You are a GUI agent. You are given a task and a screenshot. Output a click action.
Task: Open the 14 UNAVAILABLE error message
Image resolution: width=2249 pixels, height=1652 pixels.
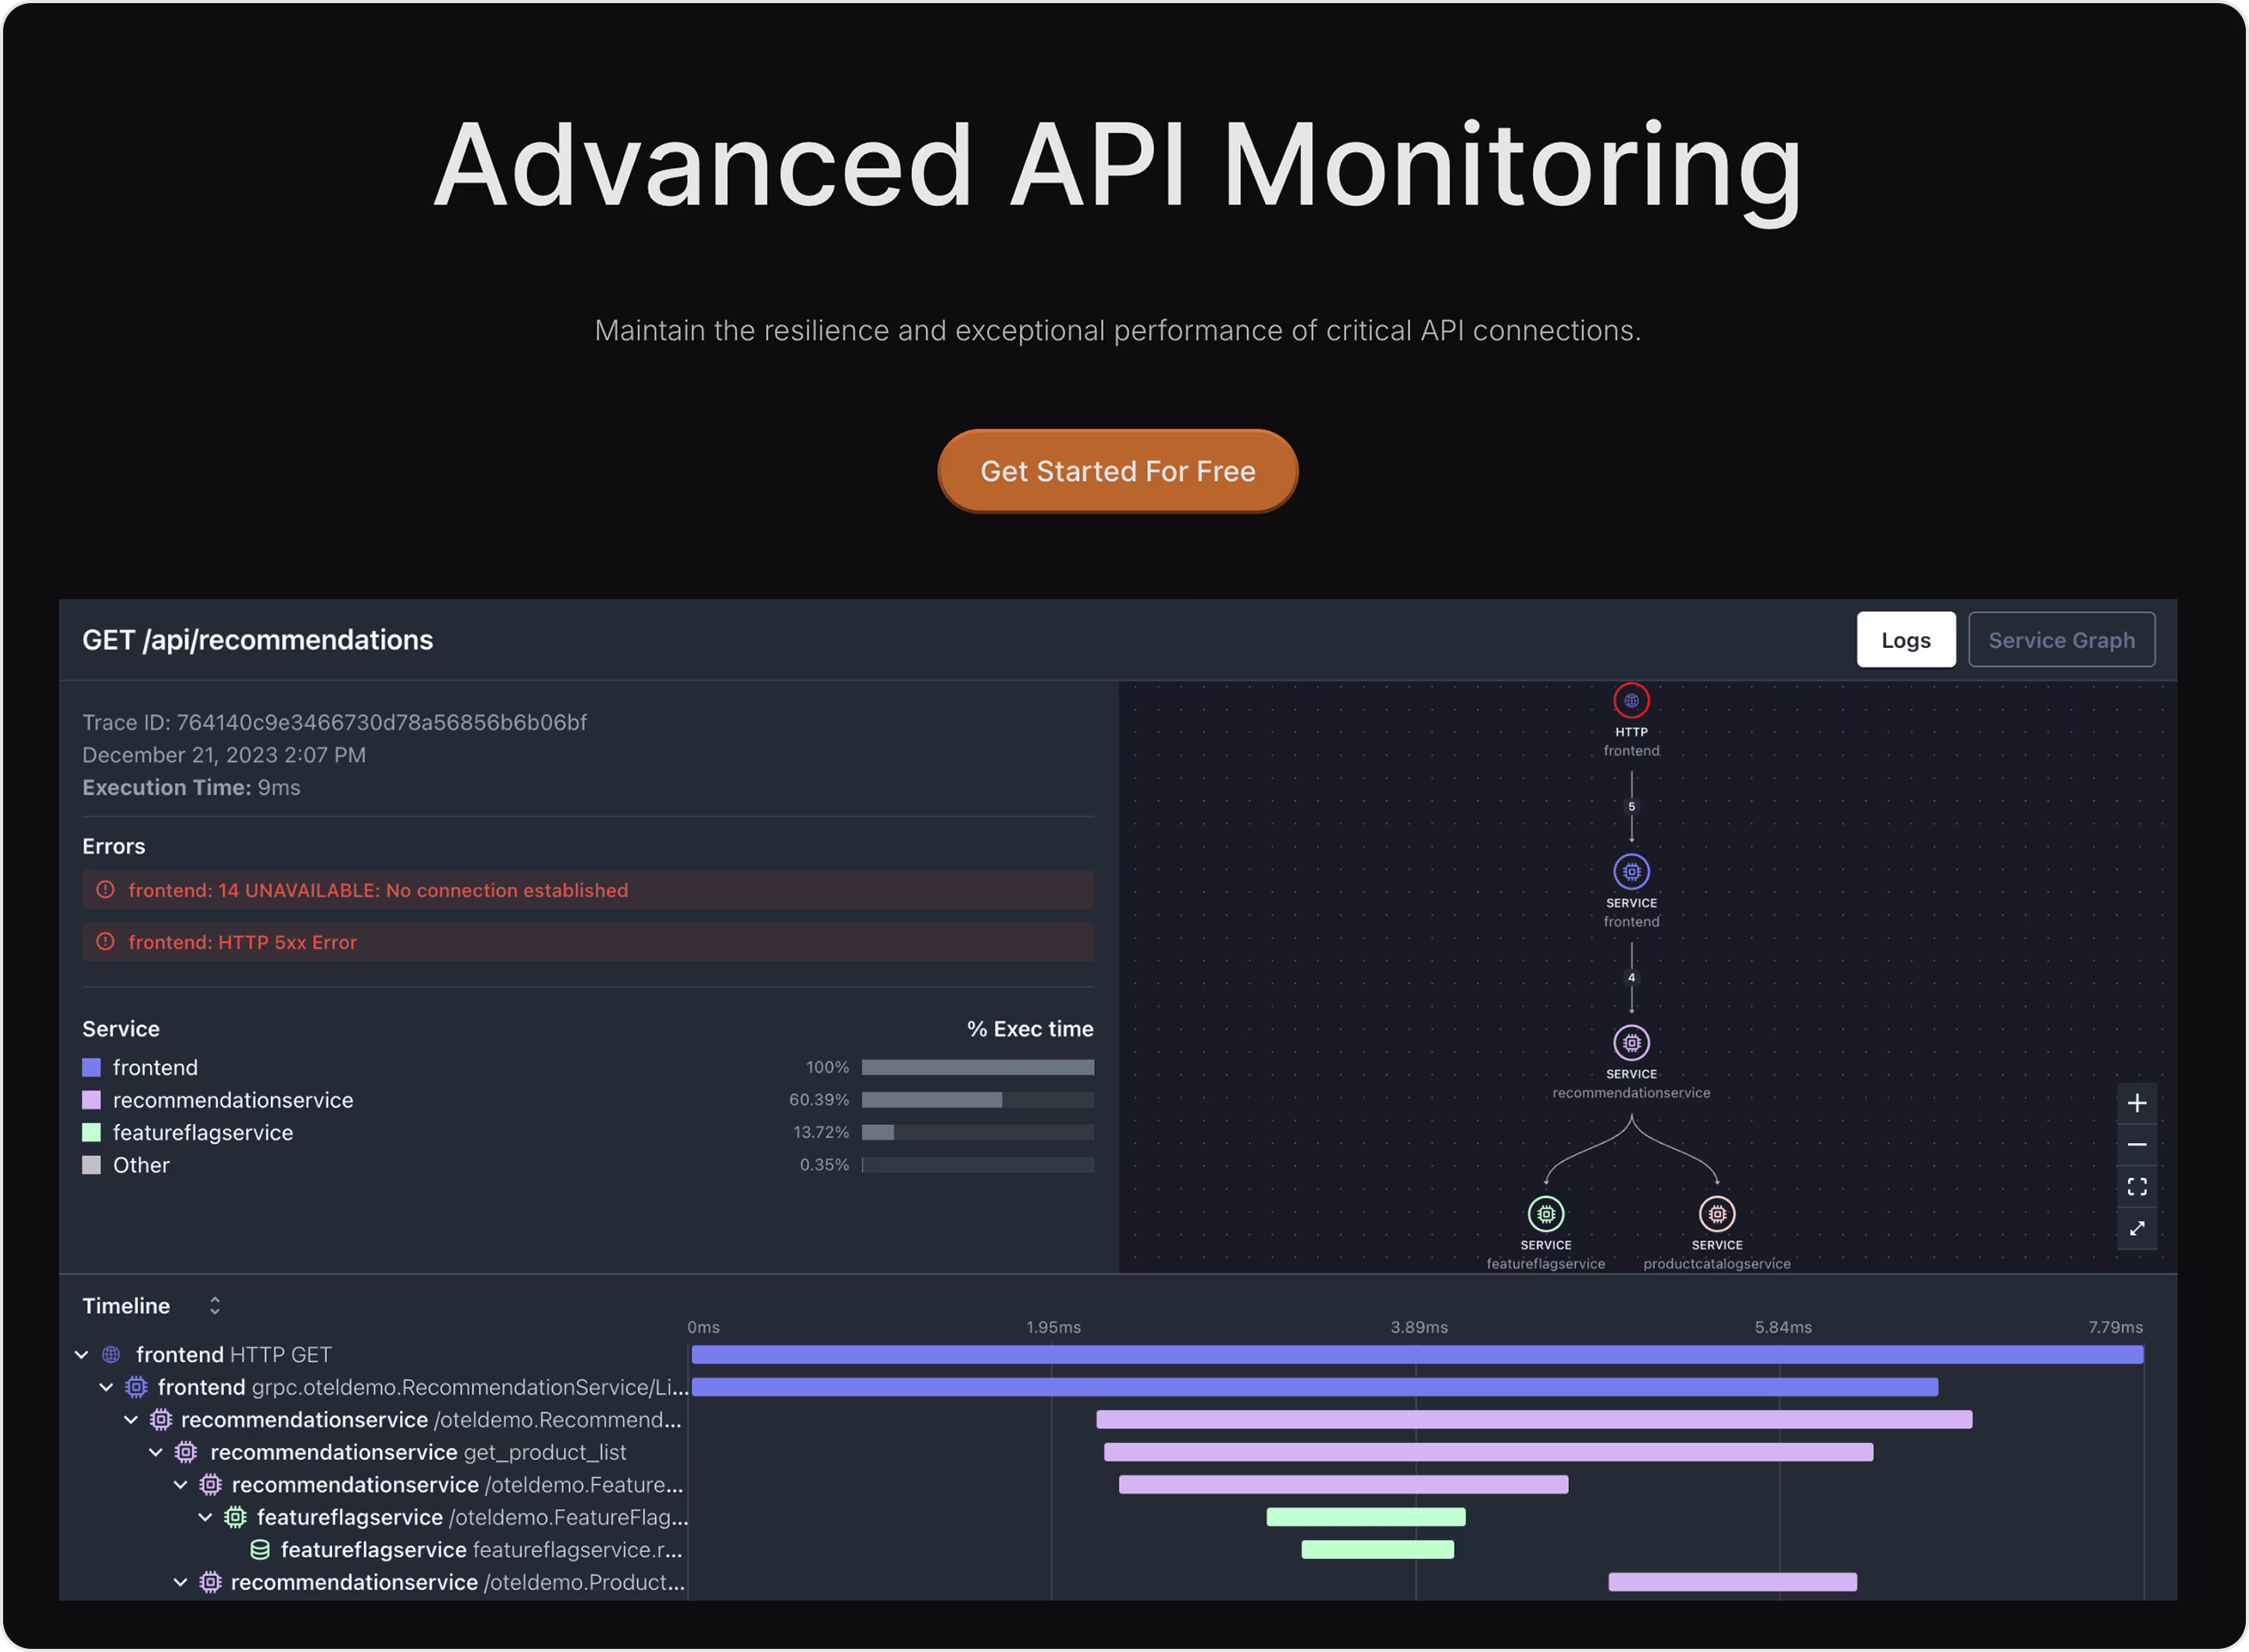pos(588,890)
